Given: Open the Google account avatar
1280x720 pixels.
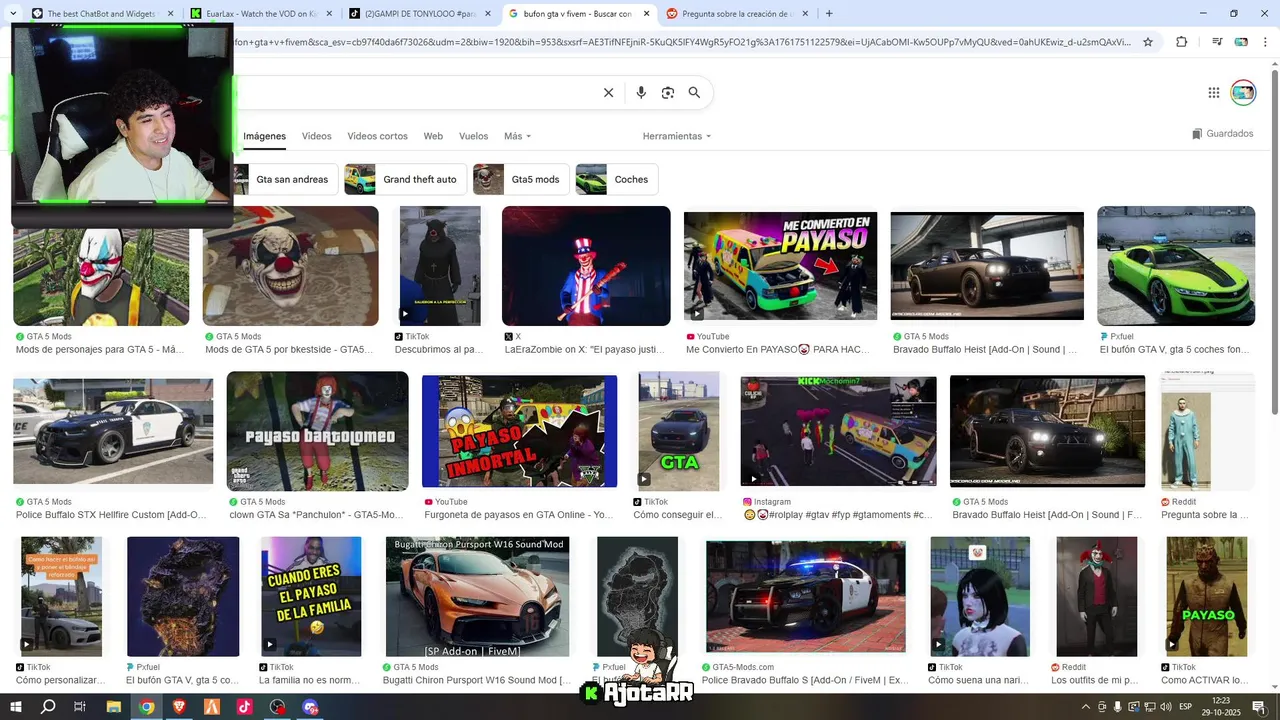Looking at the screenshot, I should 1243,93.
